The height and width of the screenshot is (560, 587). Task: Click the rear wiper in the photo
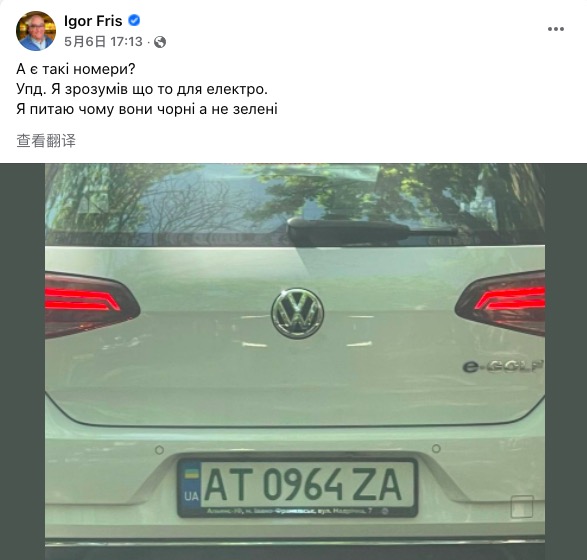(x=371, y=228)
